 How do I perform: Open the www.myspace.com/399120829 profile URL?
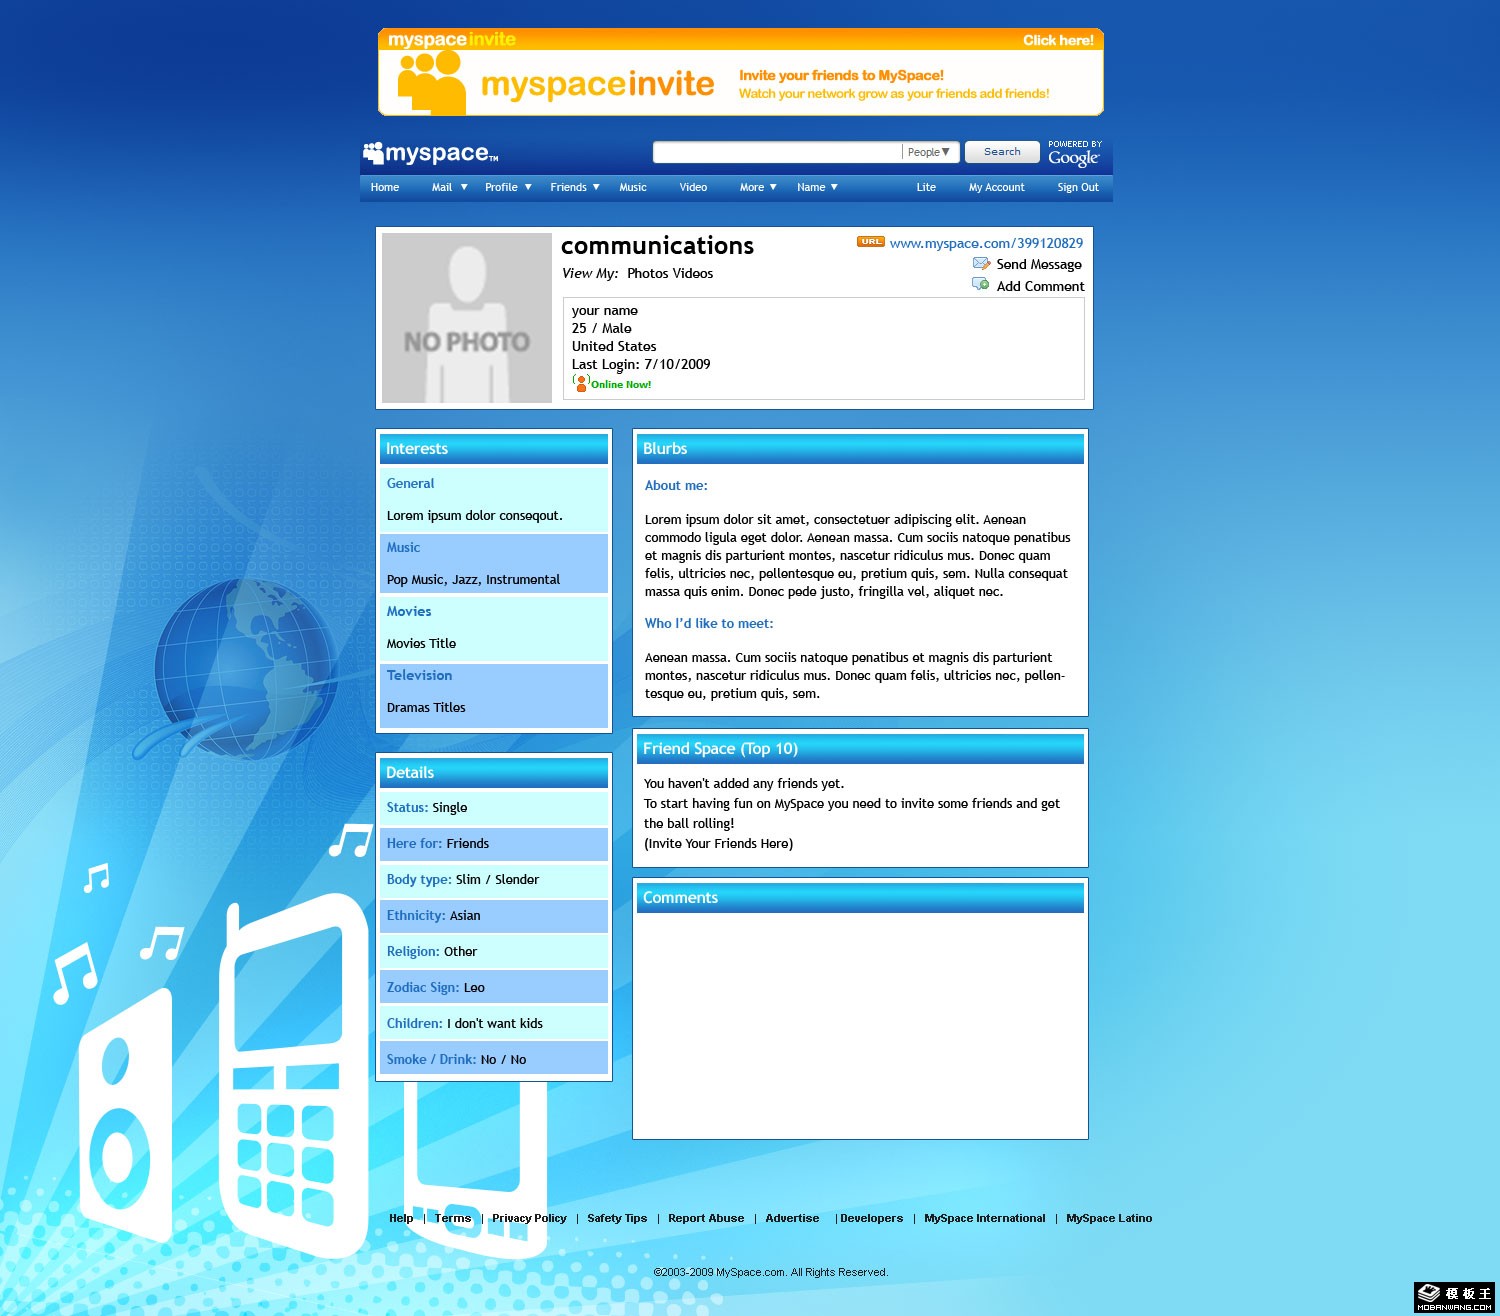pos(986,243)
